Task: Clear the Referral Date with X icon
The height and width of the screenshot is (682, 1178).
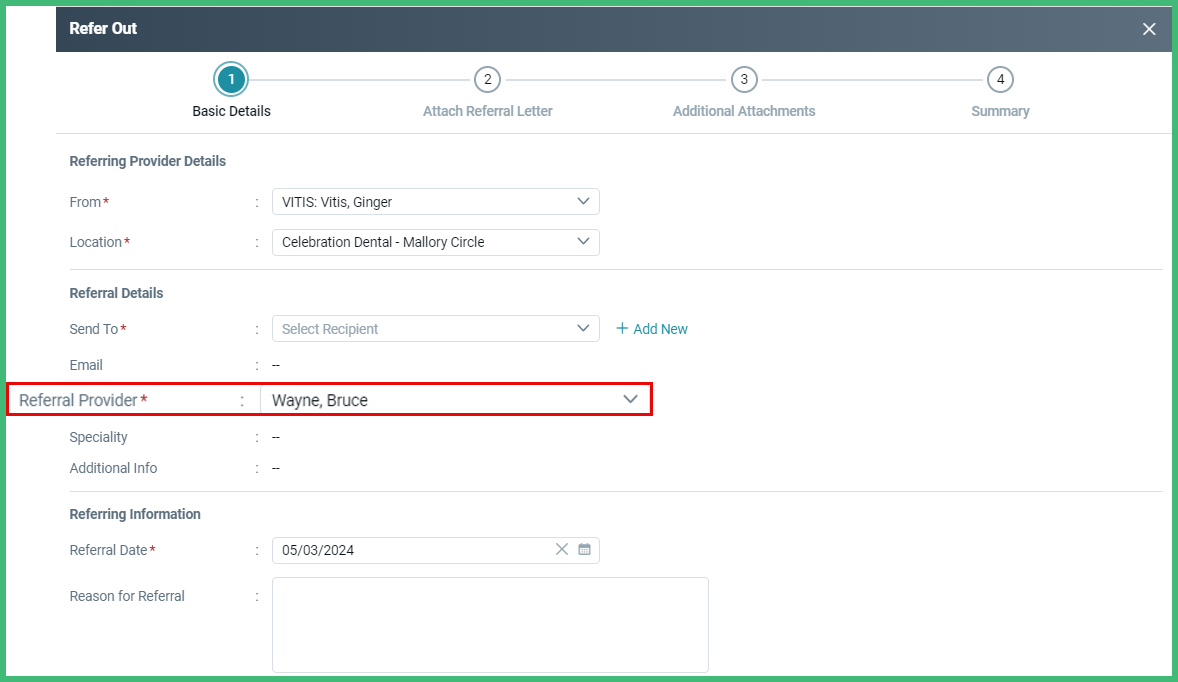Action: point(561,549)
